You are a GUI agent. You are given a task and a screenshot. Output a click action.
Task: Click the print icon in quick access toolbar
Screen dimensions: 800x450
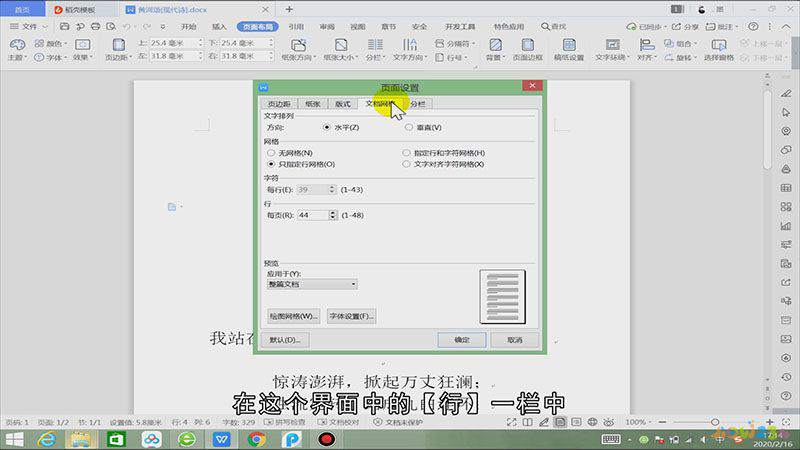pos(95,26)
